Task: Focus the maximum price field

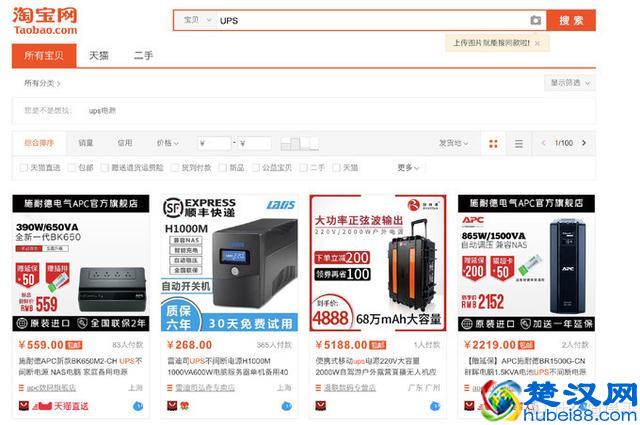Action: 254,143
